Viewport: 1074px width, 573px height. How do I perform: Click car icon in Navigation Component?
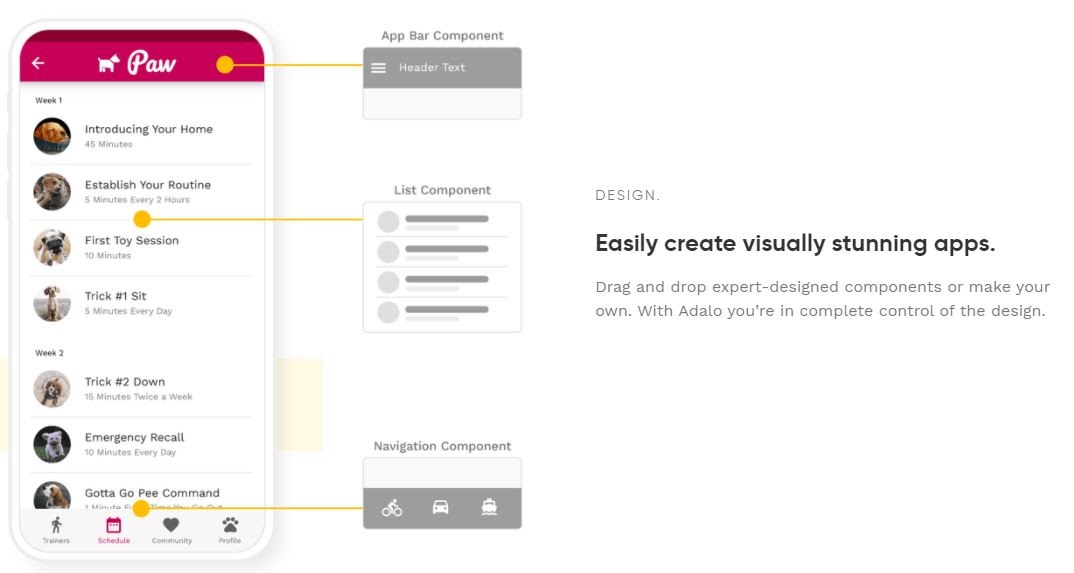click(x=440, y=507)
